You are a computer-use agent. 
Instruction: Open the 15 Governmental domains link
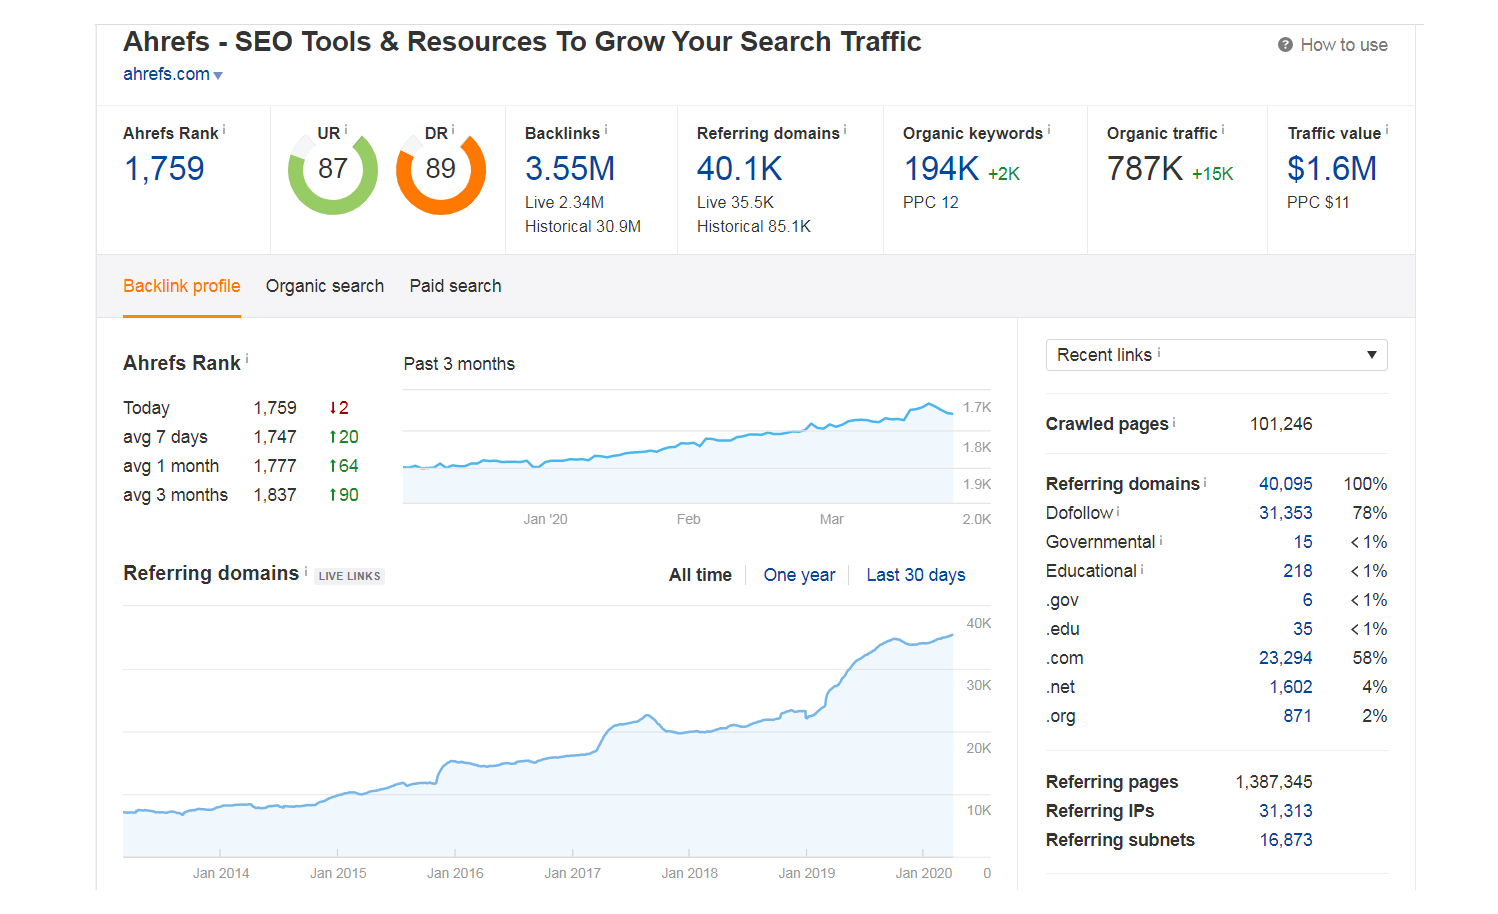[x=1303, y=542]
